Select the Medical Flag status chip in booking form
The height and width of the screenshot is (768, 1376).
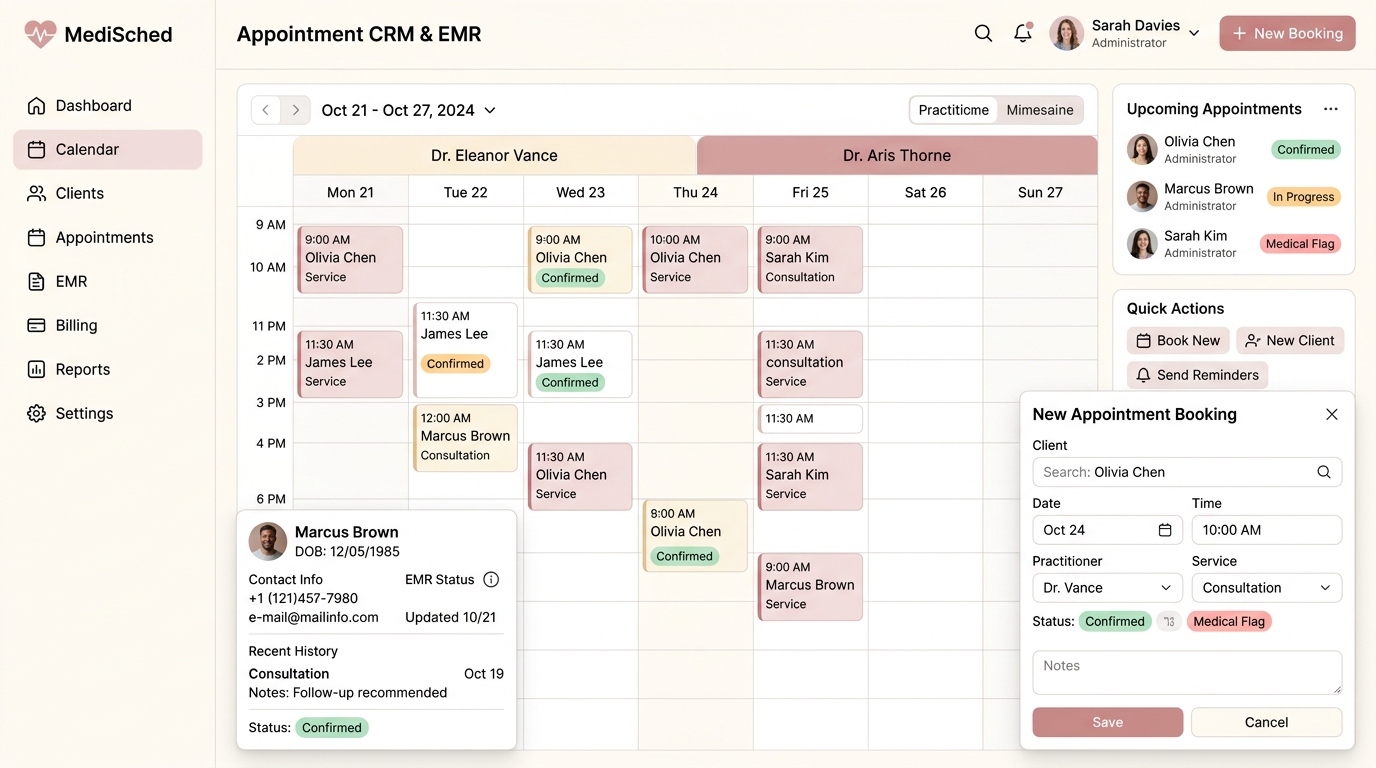pyautogui.click(x=1229, y=622)
